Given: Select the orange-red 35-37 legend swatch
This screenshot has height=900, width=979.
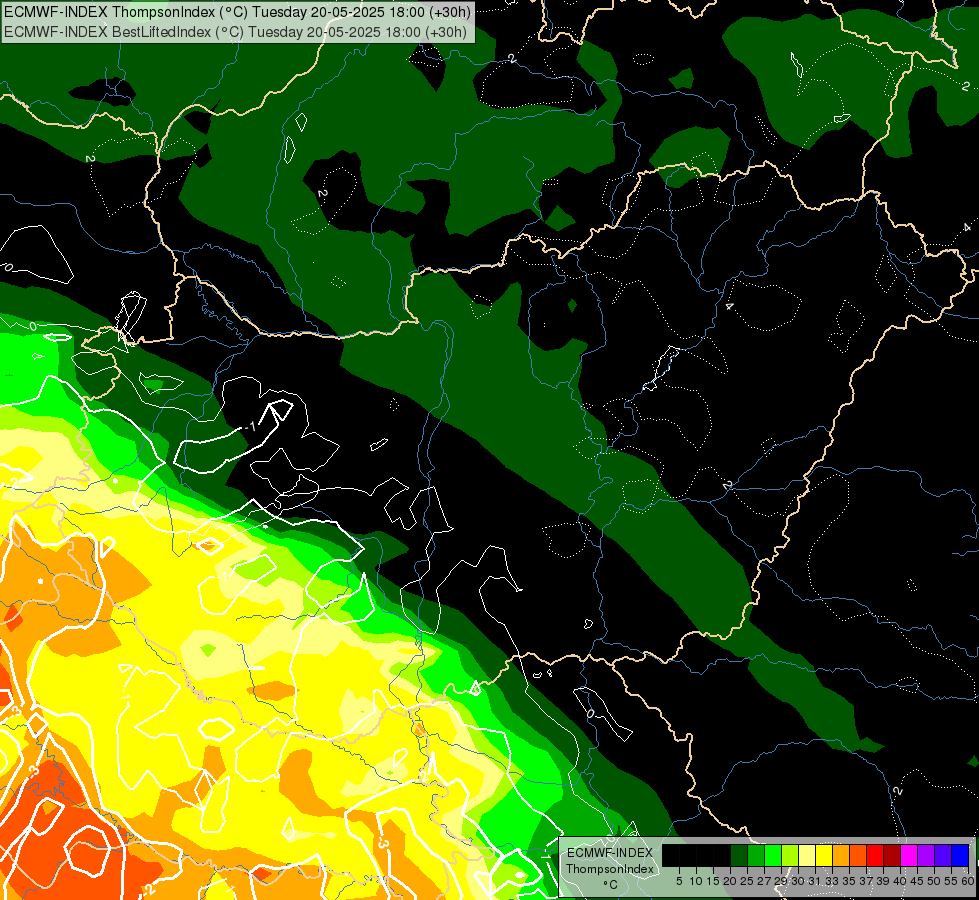Looking at the screenshot, I should [x=858, y=855].
